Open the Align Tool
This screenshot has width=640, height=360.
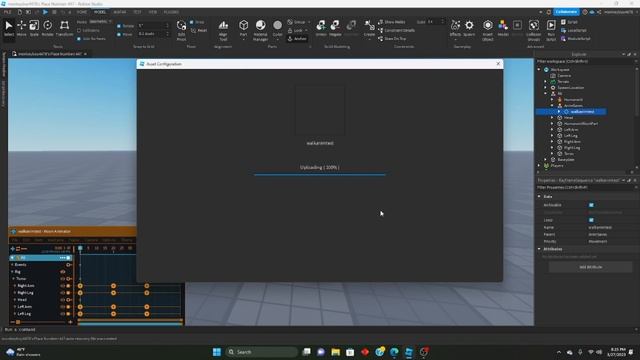click(x=223, y=31)
